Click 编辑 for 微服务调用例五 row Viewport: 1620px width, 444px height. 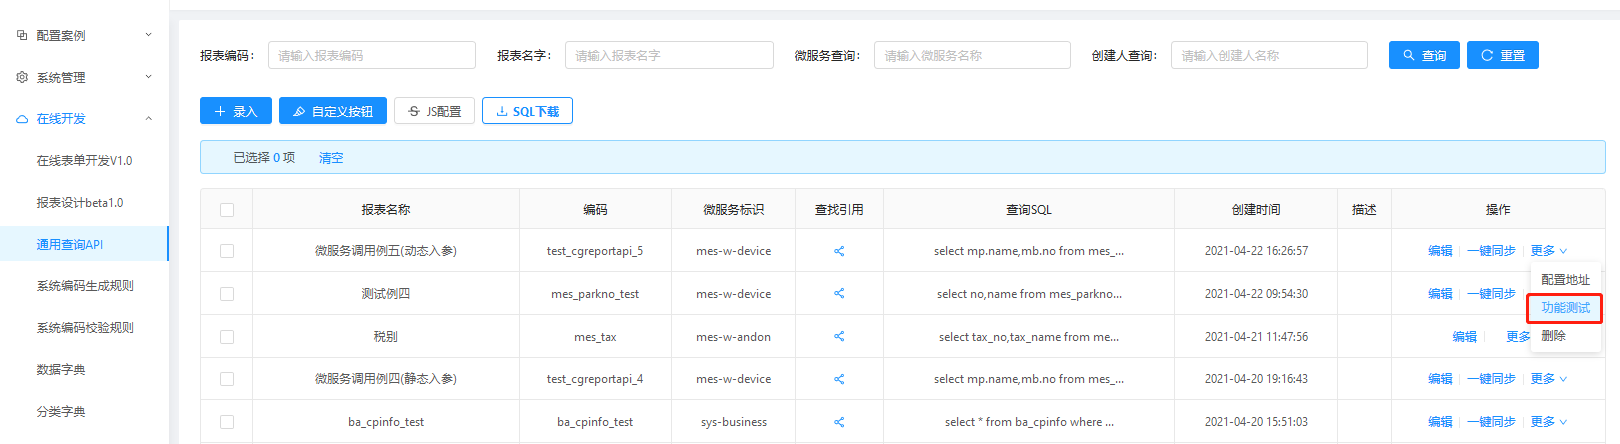click(x=1440, y=251)
